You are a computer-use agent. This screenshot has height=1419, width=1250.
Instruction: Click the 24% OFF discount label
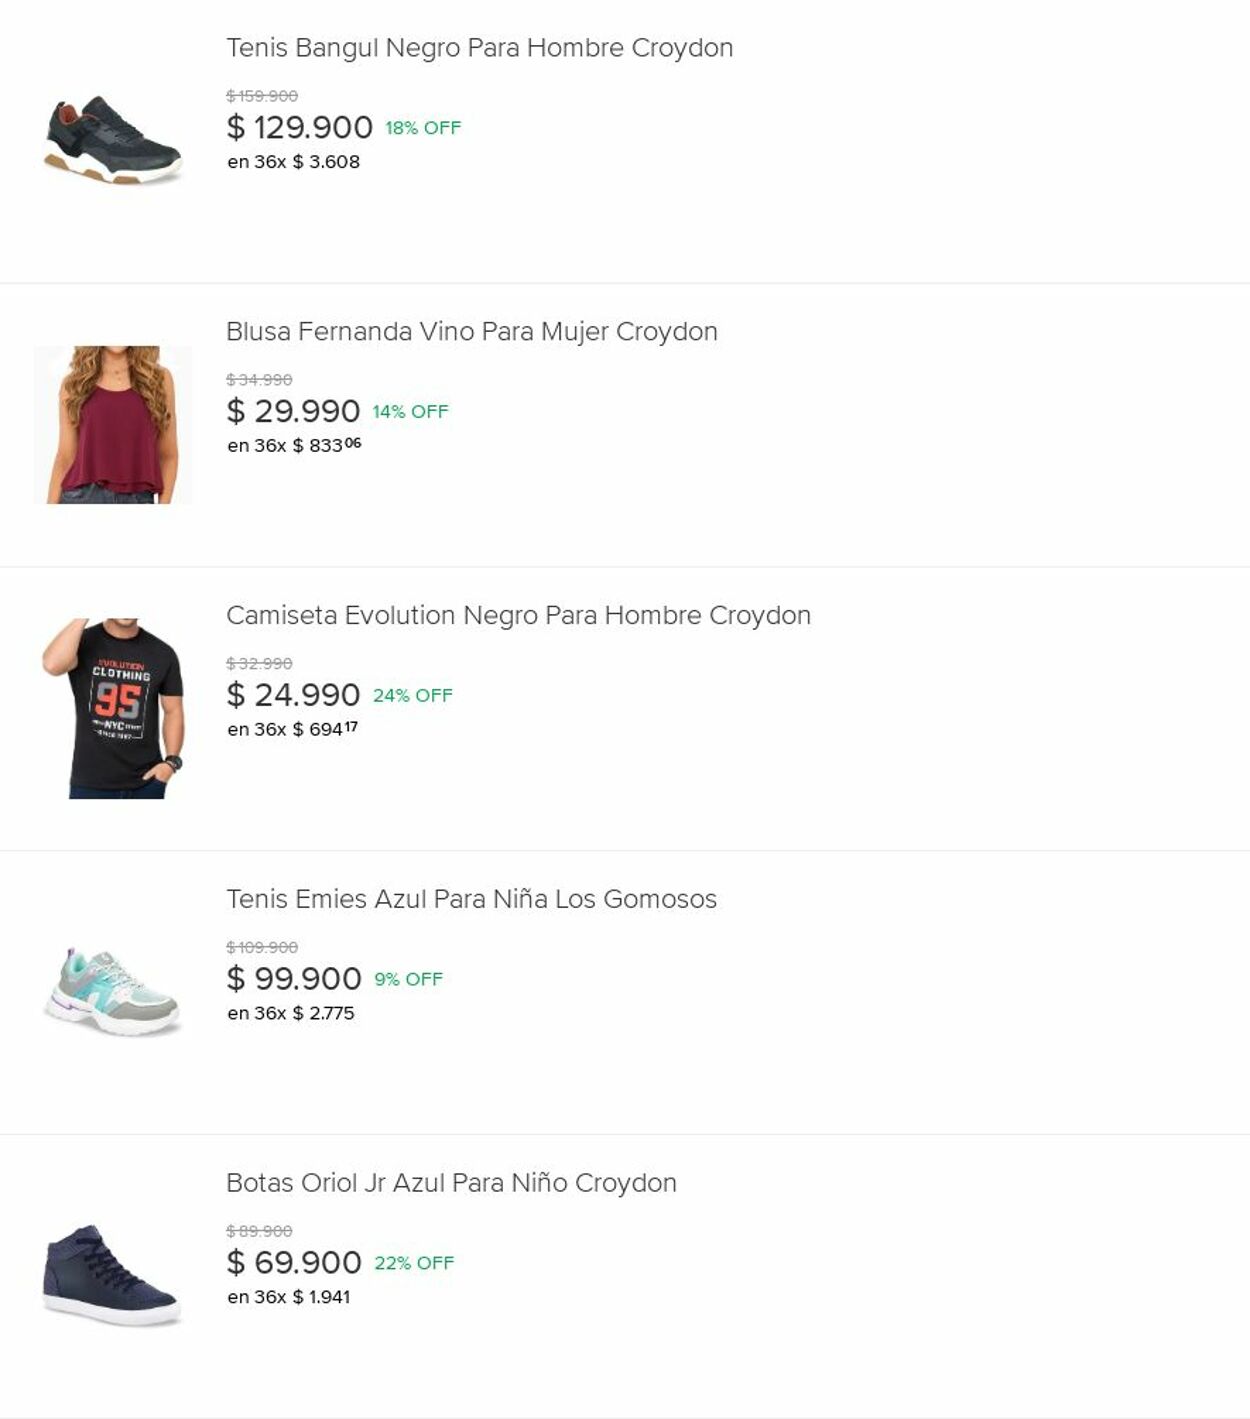point(412,696)
